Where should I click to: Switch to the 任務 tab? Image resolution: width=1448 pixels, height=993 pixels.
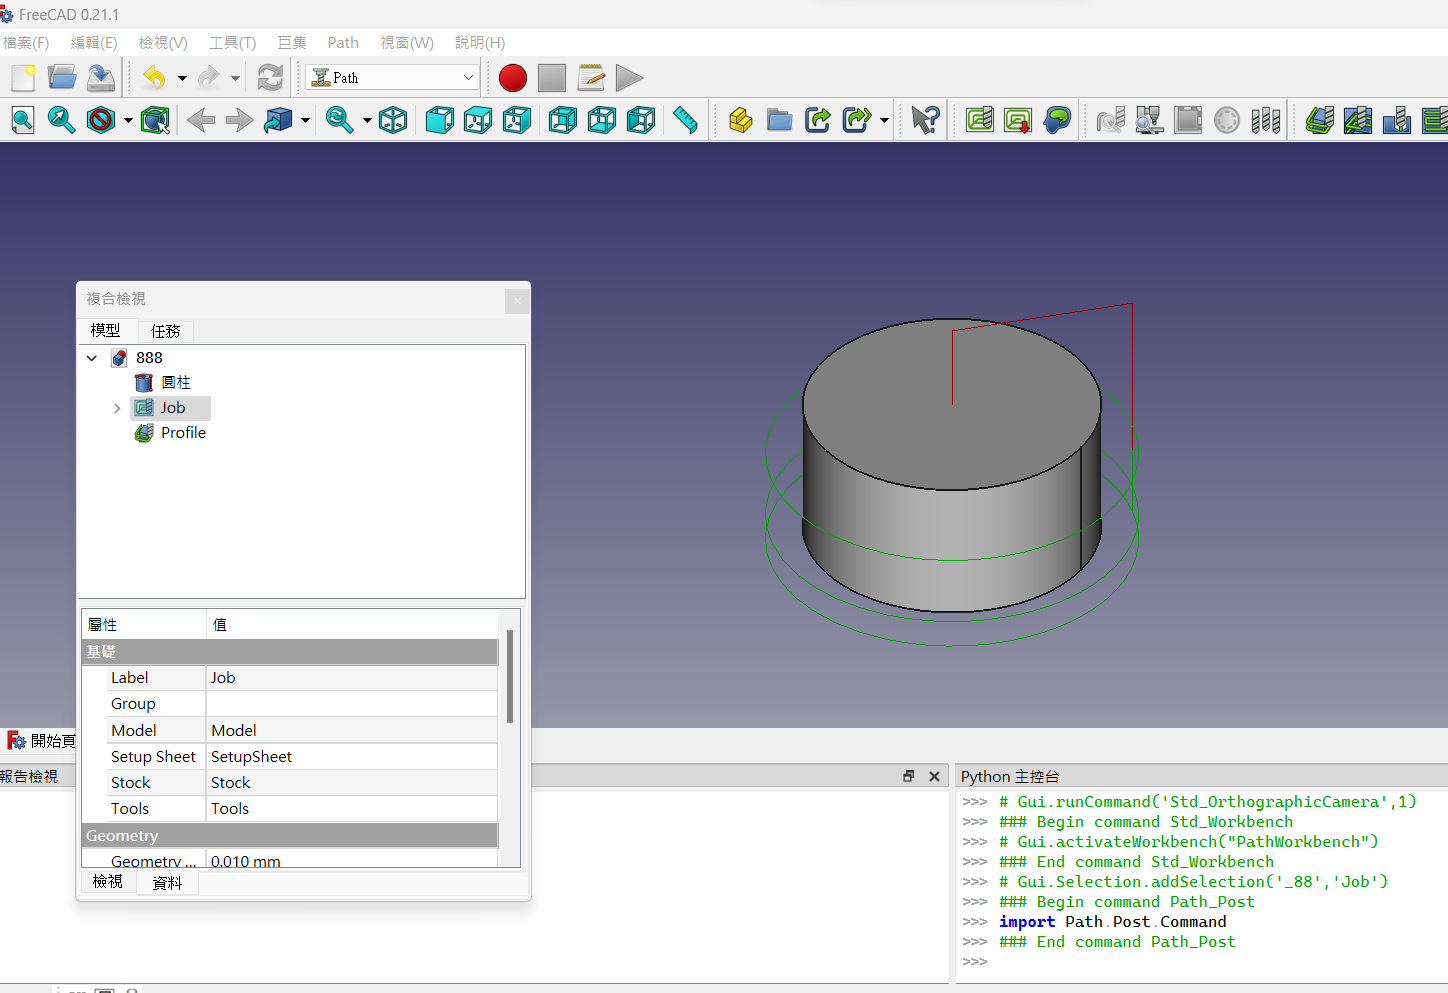pos(166,331)
